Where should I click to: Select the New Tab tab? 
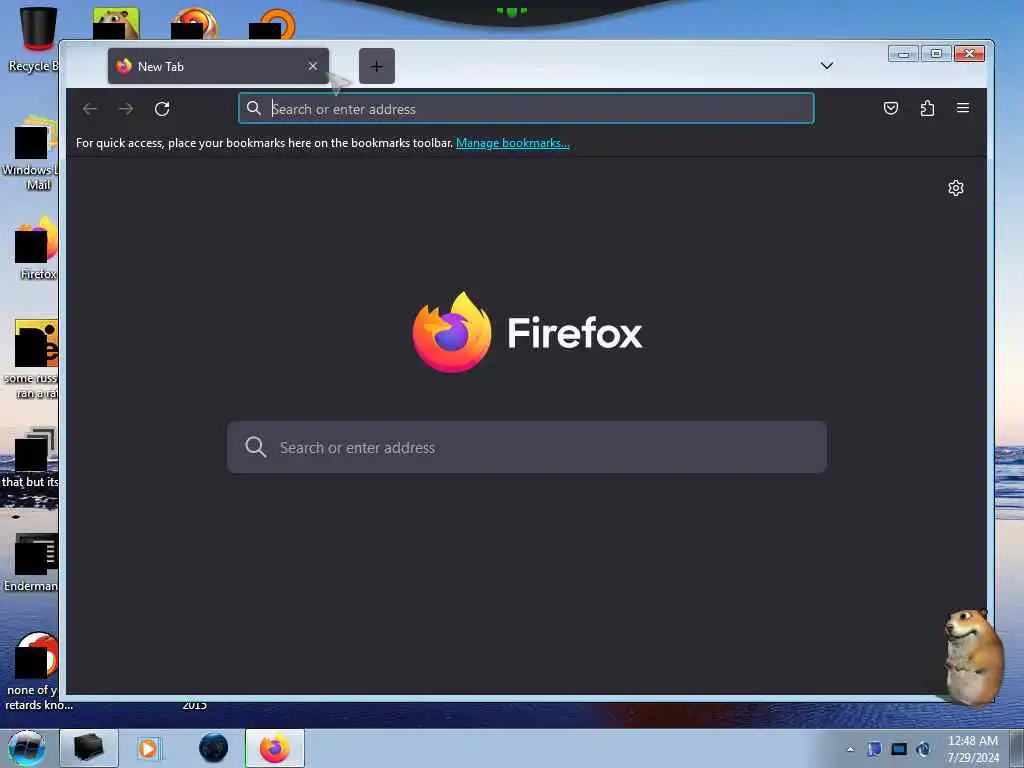tap(218, 66)
